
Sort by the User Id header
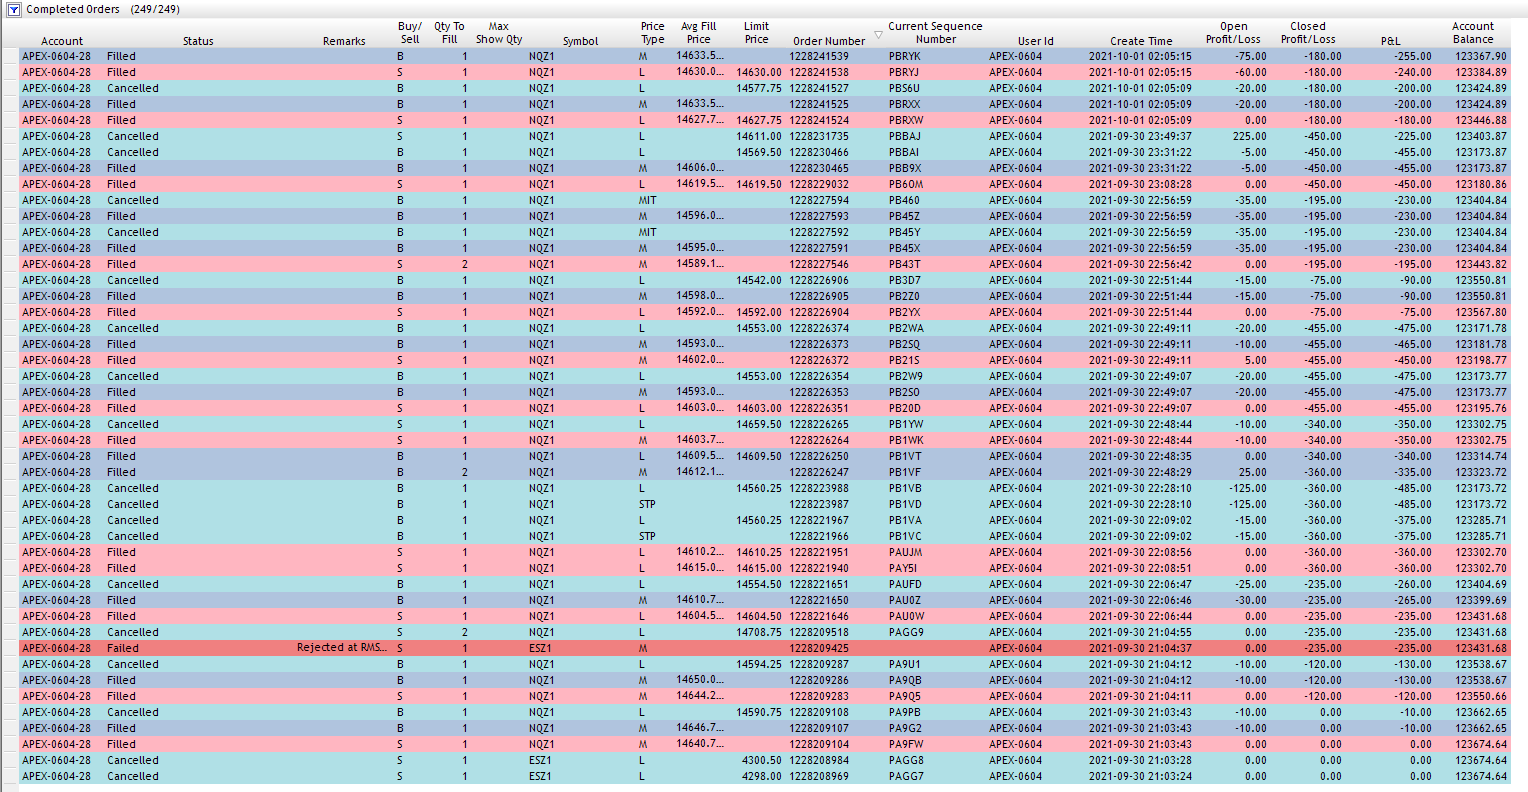click(1036, 41)
